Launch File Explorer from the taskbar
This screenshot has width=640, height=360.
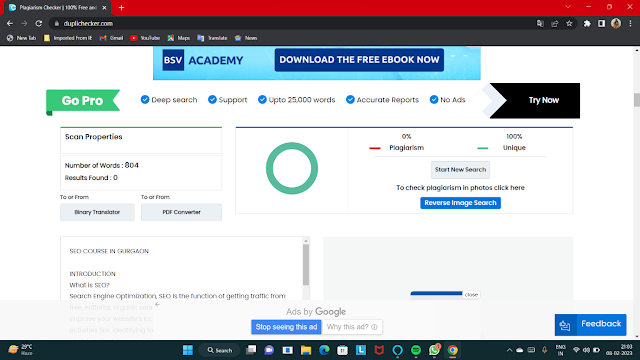click(306, 350)
